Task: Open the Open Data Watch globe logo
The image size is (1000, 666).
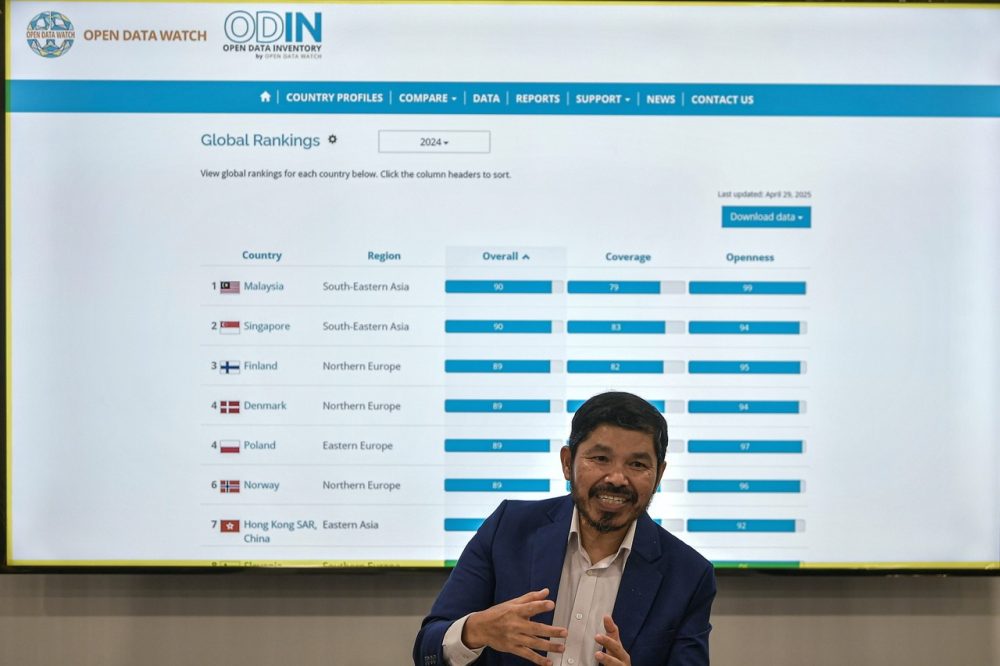Action: [x=50, y=34]
